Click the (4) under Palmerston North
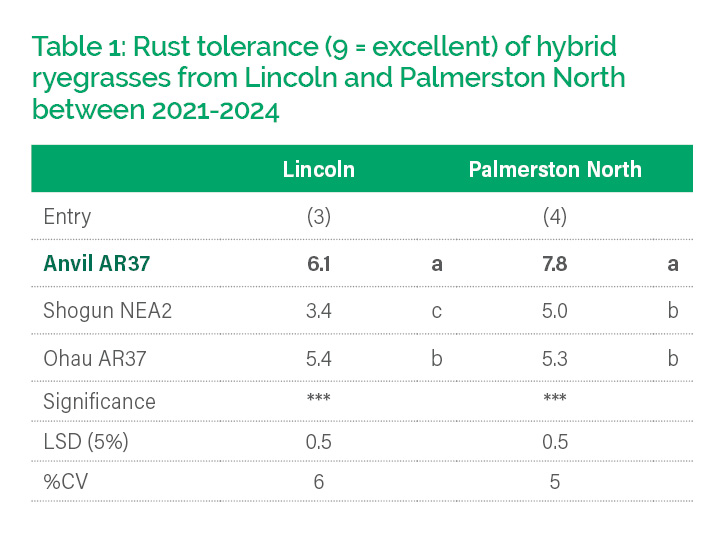This screenshot has width=724, height=535. pyautogui.click(x=555, y=216)
